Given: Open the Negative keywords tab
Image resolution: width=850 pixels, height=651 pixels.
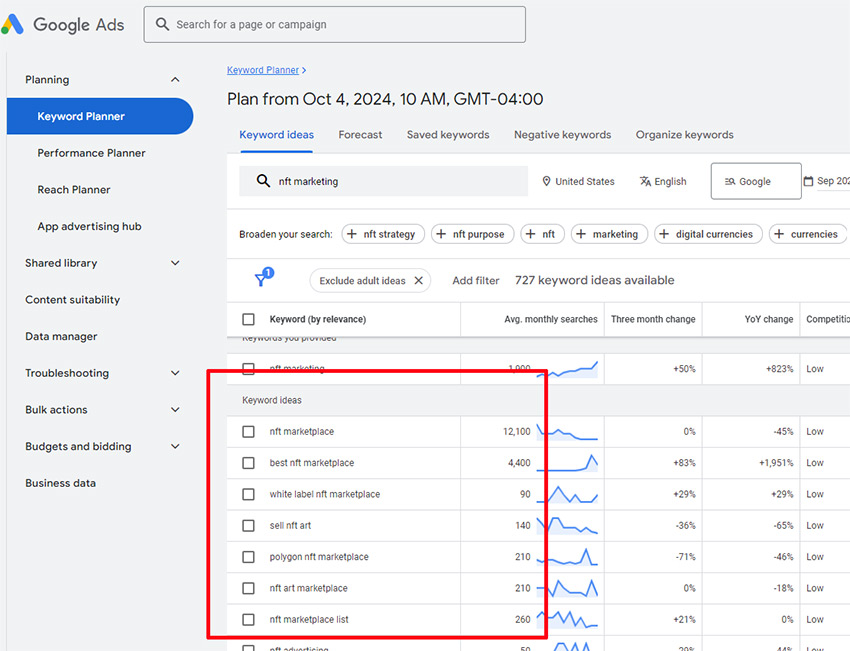Looking at the screenshot, I should tap(562, 134).
